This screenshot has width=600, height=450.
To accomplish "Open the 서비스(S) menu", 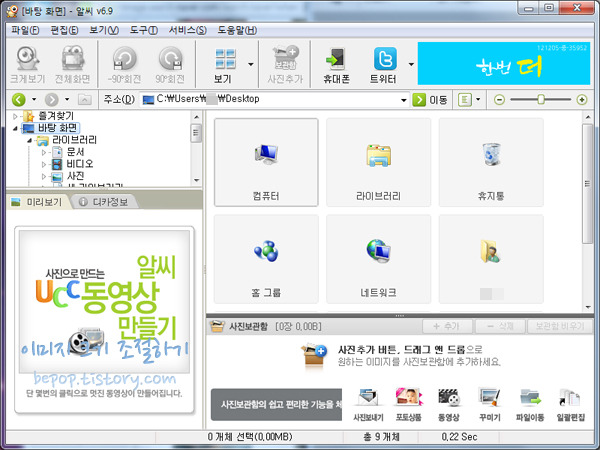I will [x=188, y=30].
